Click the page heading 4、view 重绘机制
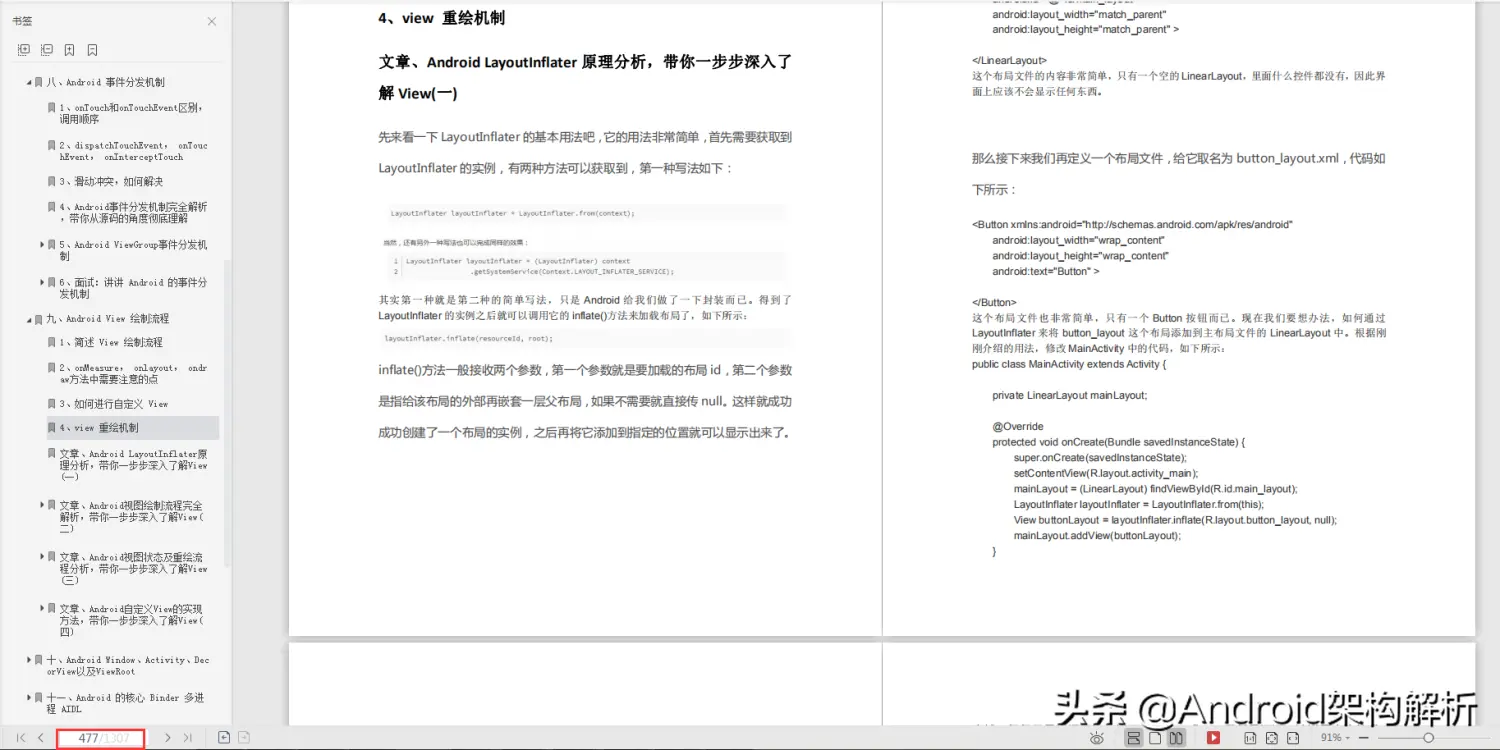The width and height of the screenshot is (1500, 750). [x=441, y=18]
